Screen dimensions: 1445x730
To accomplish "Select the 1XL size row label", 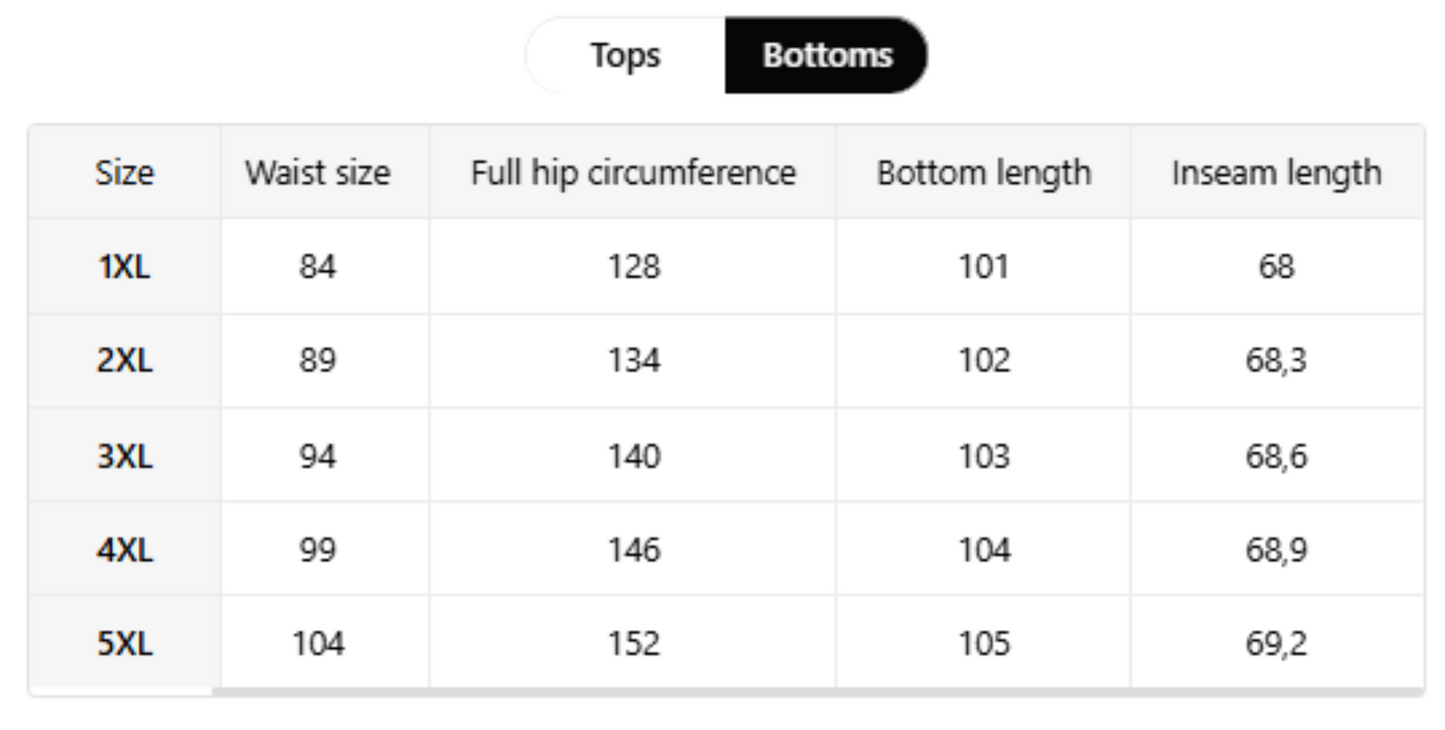I will [x=125, y=267].
